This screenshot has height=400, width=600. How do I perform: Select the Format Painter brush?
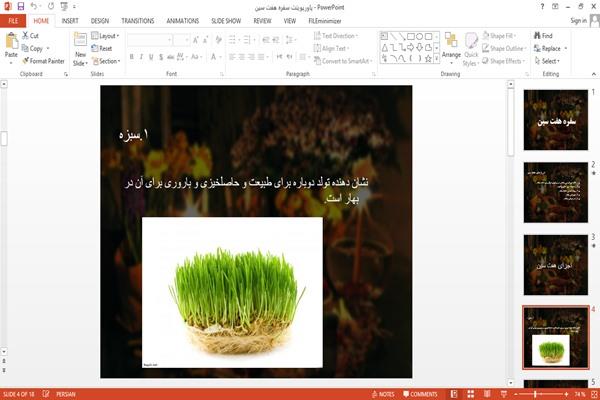(26, 61)
